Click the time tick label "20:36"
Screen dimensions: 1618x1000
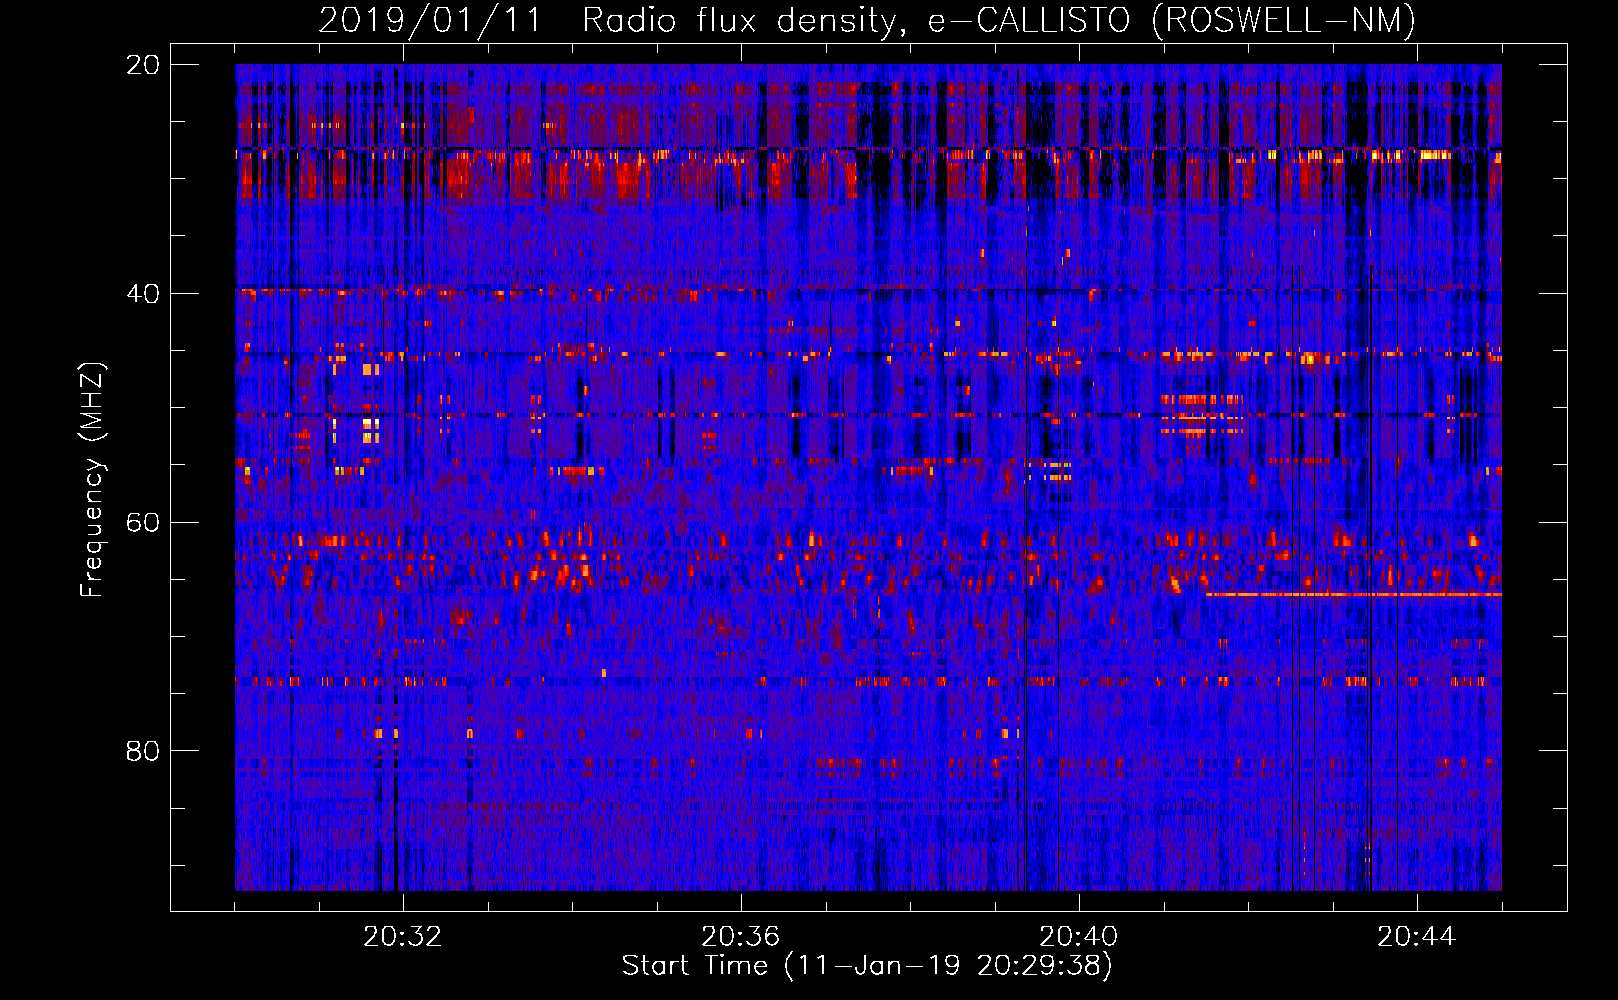click(741, 937)
